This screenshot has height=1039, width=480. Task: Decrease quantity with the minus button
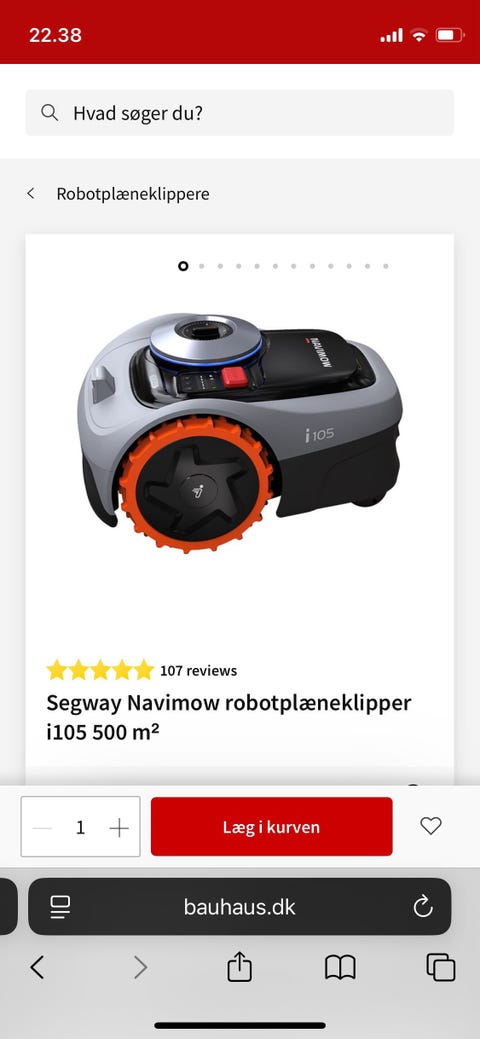click(42, 828)
